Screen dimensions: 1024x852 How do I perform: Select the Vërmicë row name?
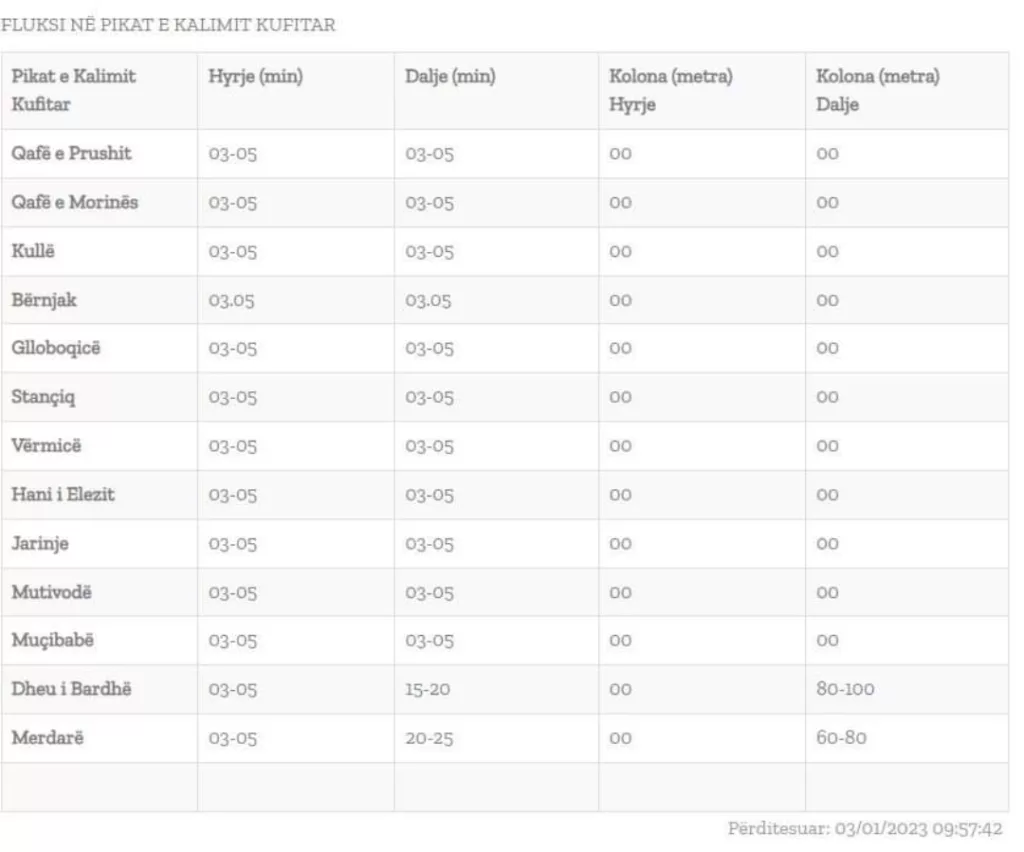pos(46,445)
